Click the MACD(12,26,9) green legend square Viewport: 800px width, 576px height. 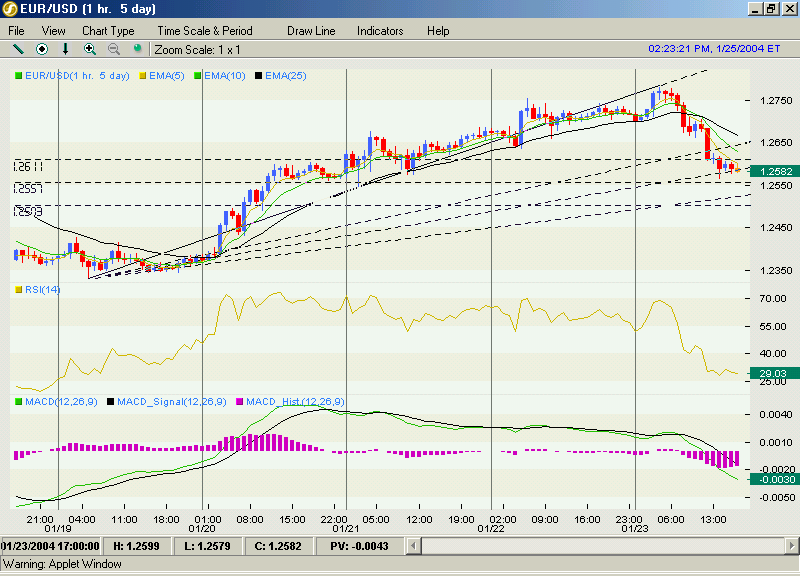19,402
